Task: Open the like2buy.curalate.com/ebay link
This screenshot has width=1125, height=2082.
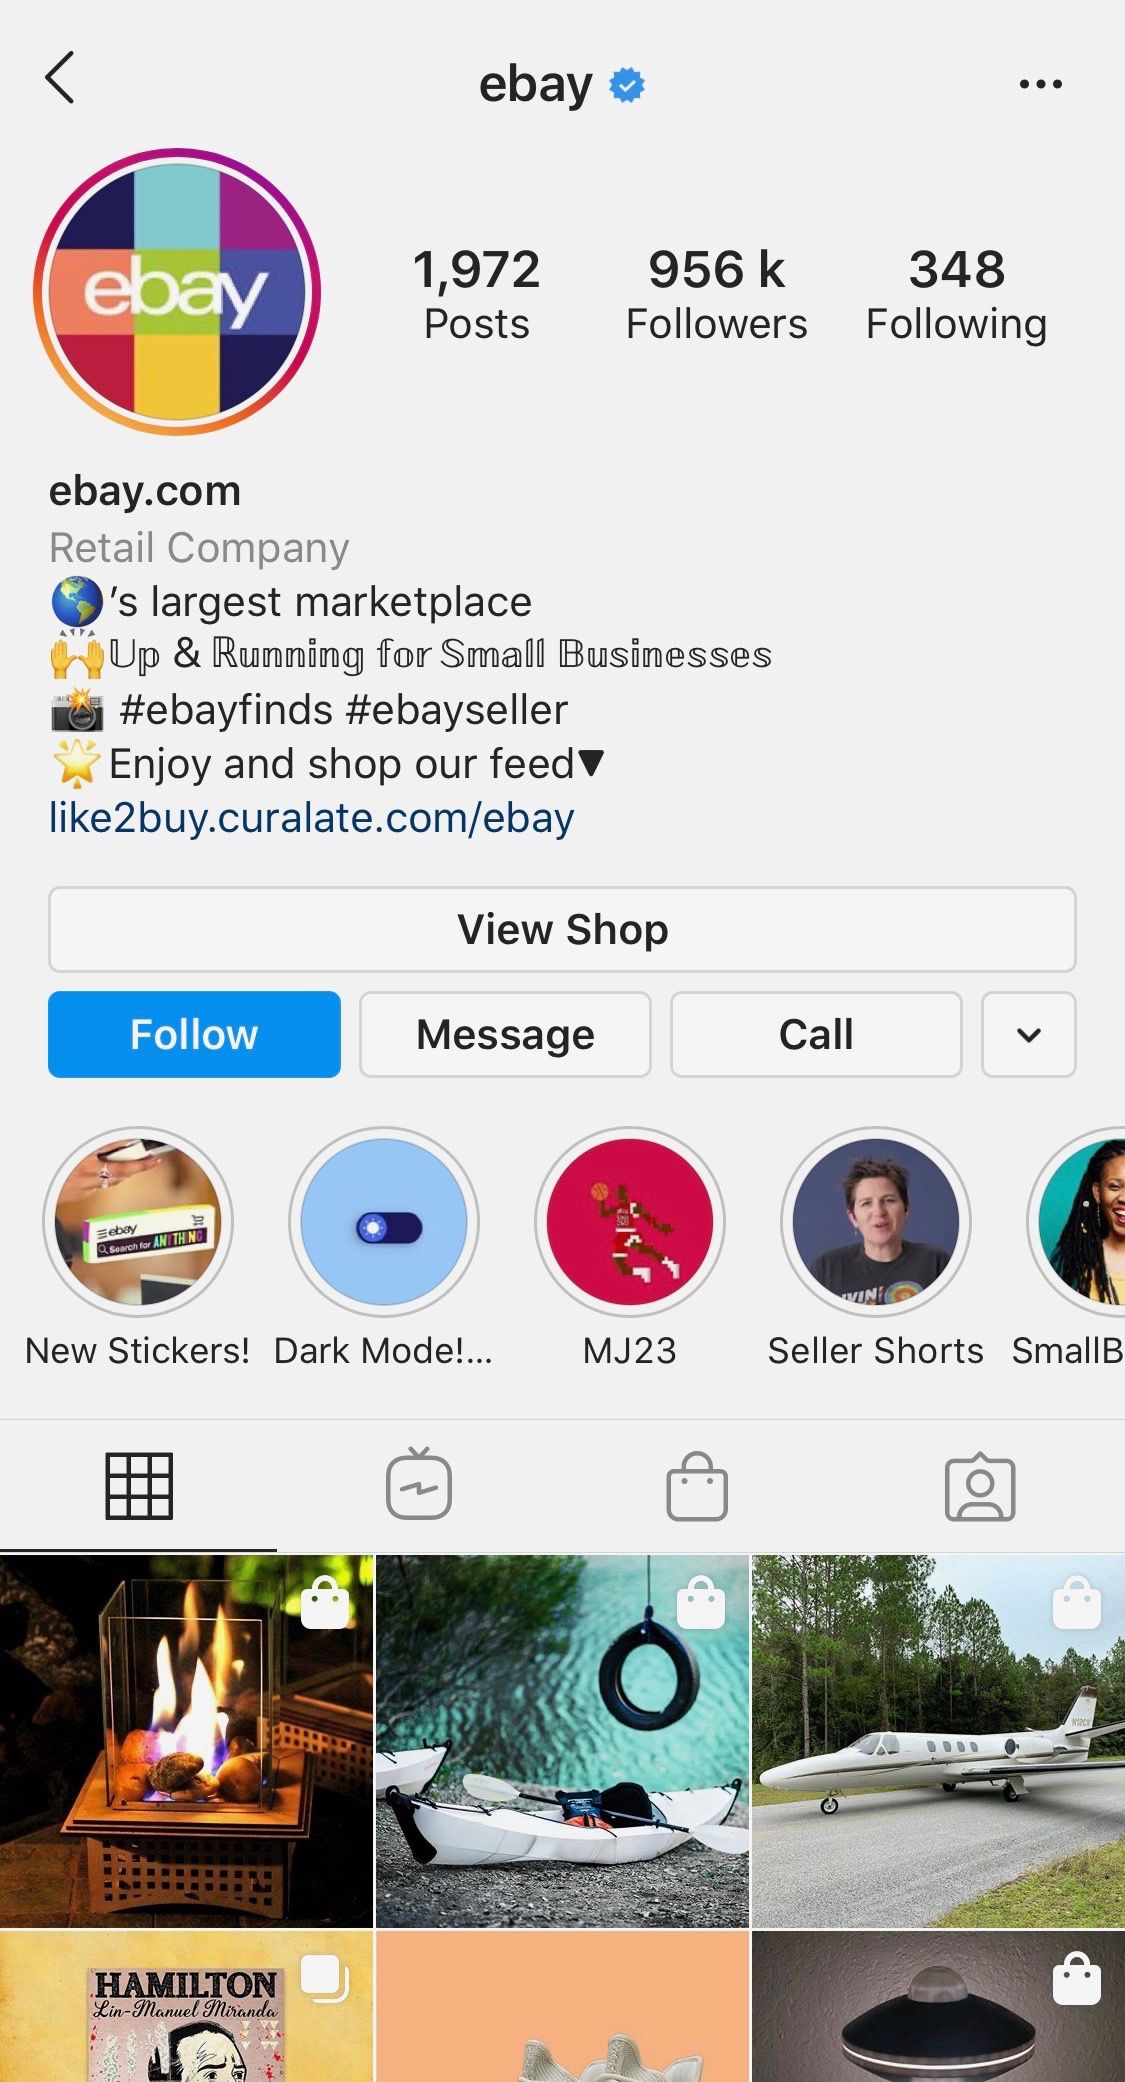Action: 311,818
